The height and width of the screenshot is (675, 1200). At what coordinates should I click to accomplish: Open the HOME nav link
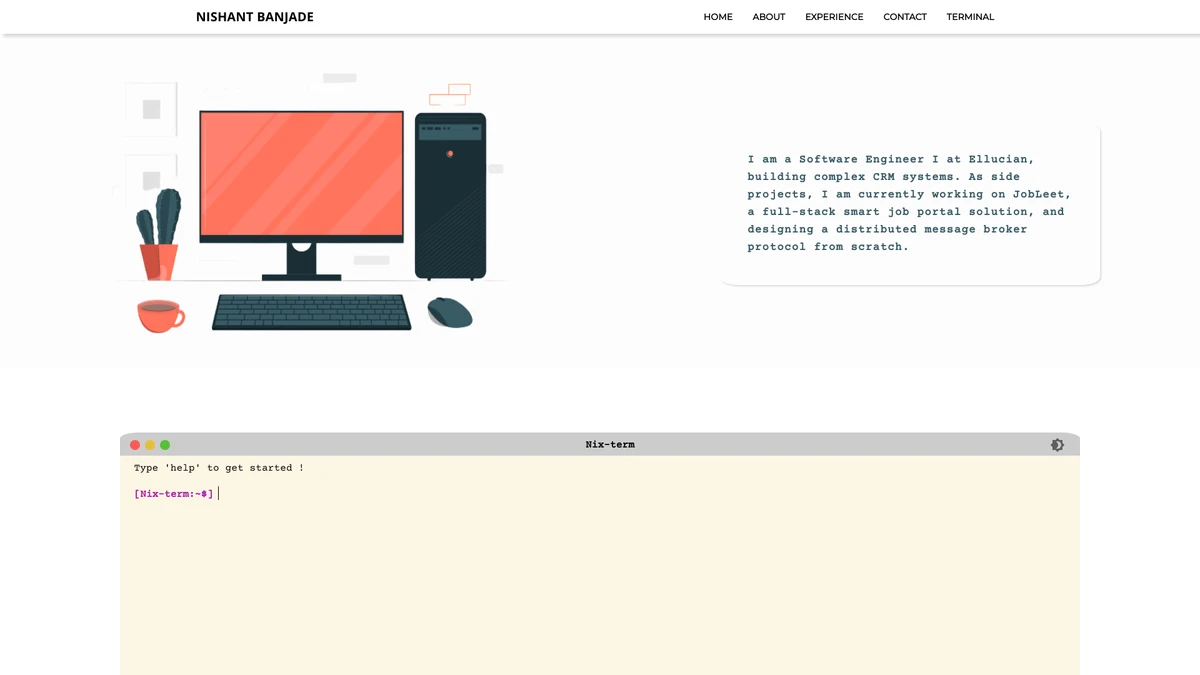click(718, 17)
